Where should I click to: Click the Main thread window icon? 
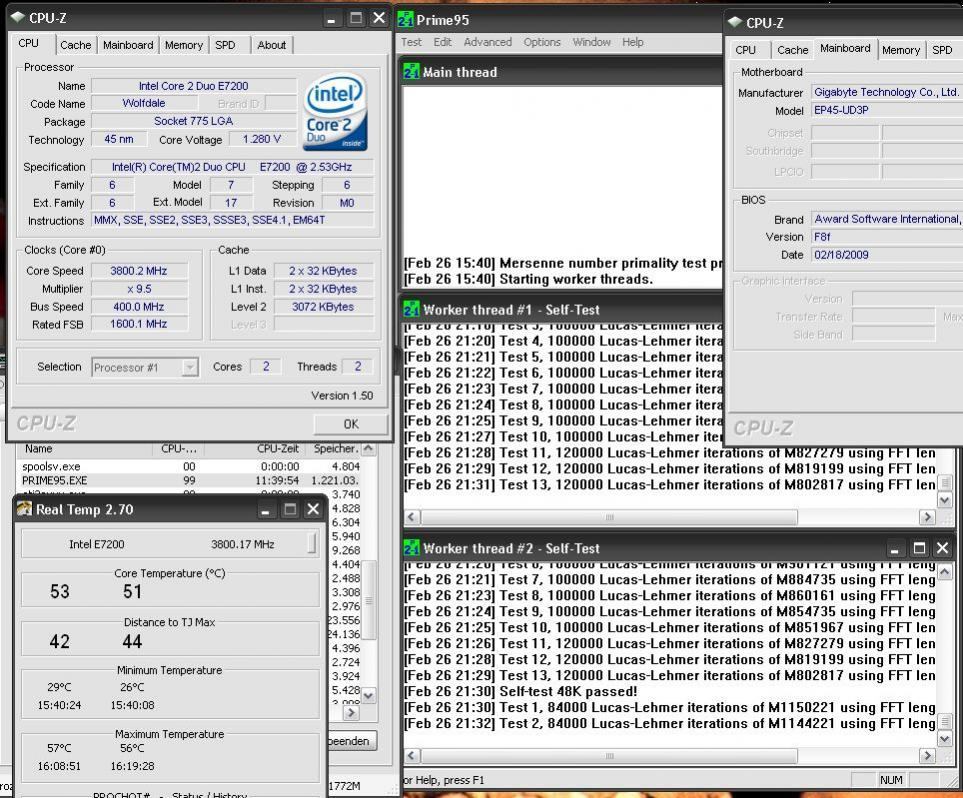tap(411, 72)
